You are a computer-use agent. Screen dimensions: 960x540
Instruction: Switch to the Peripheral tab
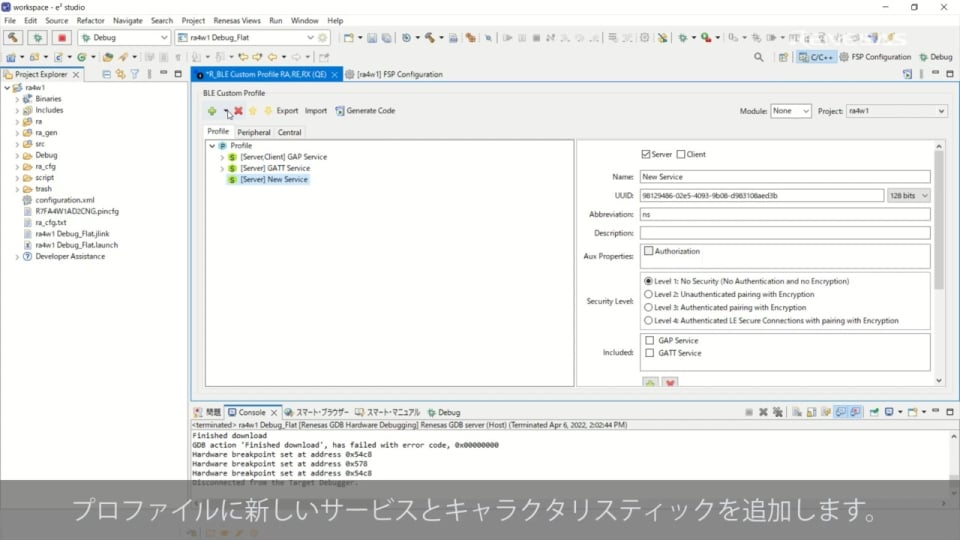[x=253, y=132]
